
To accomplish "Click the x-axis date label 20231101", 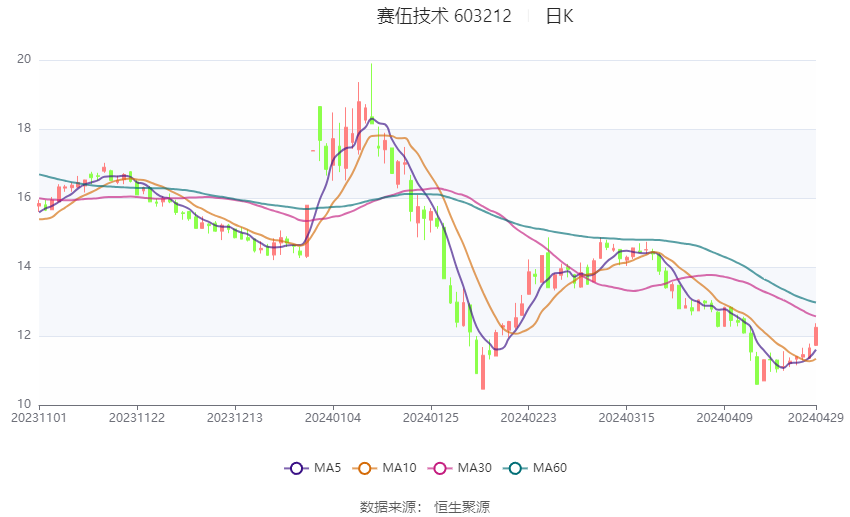I will tap(39, 418).
